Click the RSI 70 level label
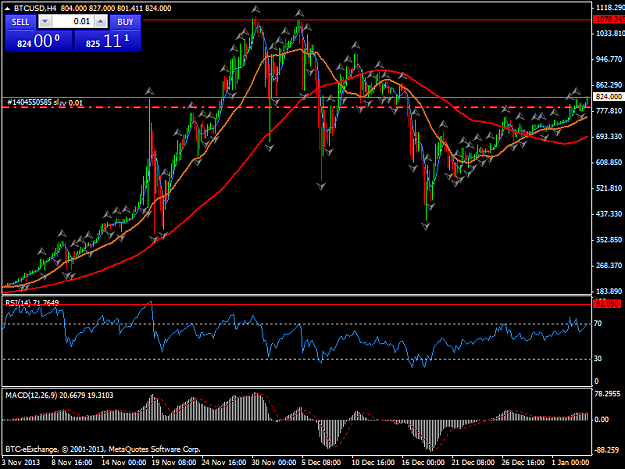Image resolution: width=625 pixels, height=469 pixels. [597, 324]
